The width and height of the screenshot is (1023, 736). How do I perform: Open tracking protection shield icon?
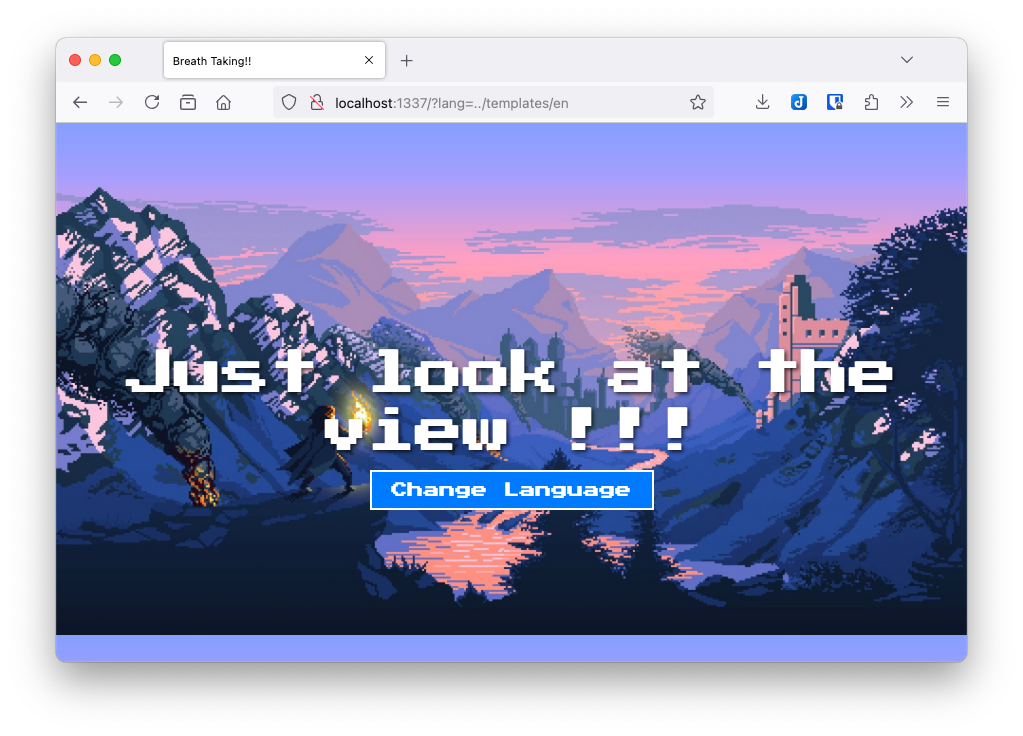(289, 102)
